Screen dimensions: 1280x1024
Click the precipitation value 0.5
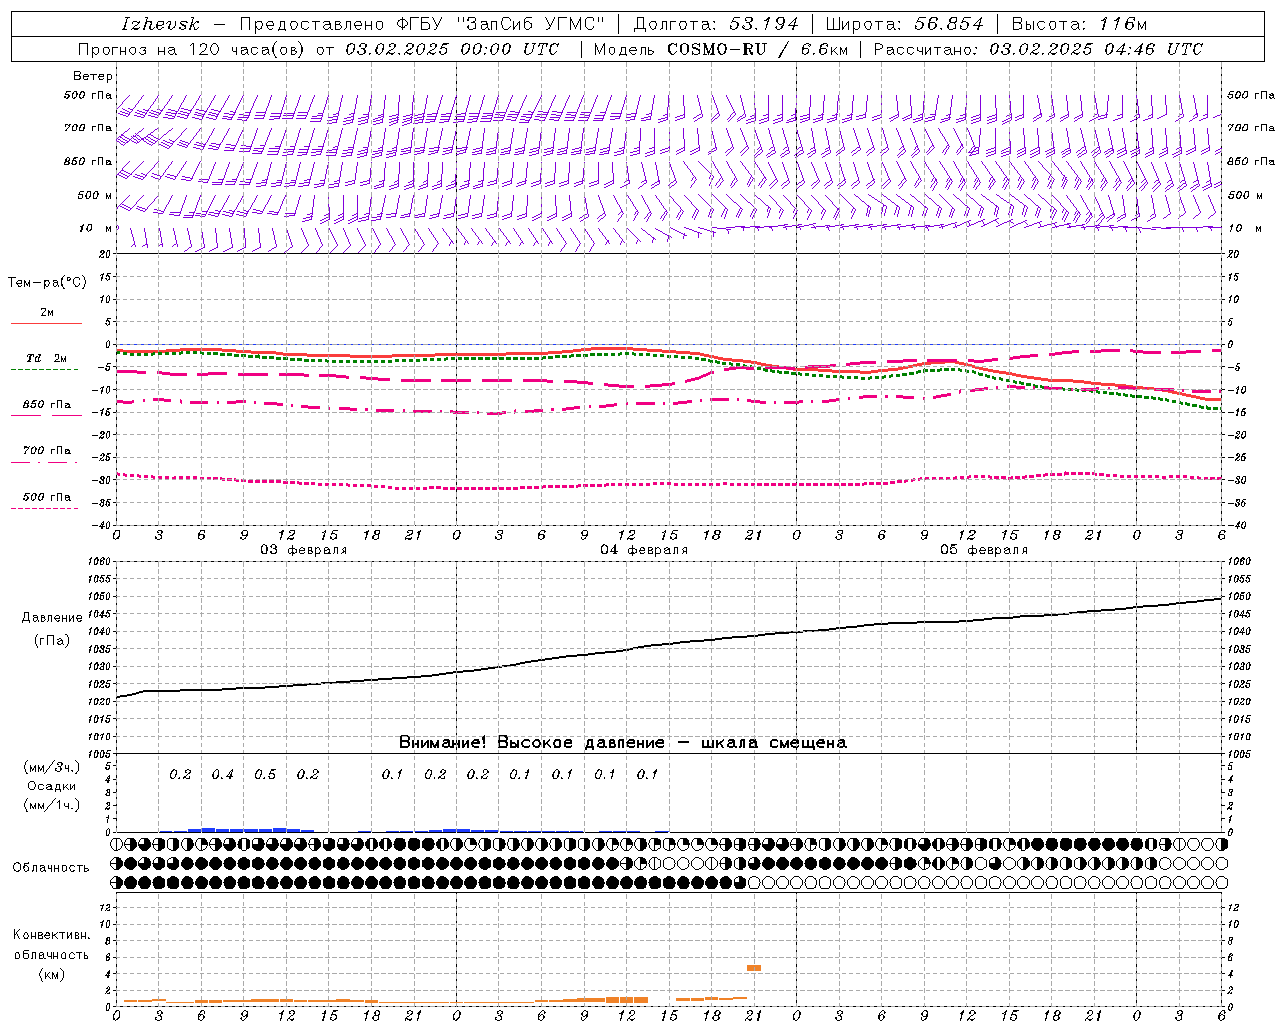point(265,775)
